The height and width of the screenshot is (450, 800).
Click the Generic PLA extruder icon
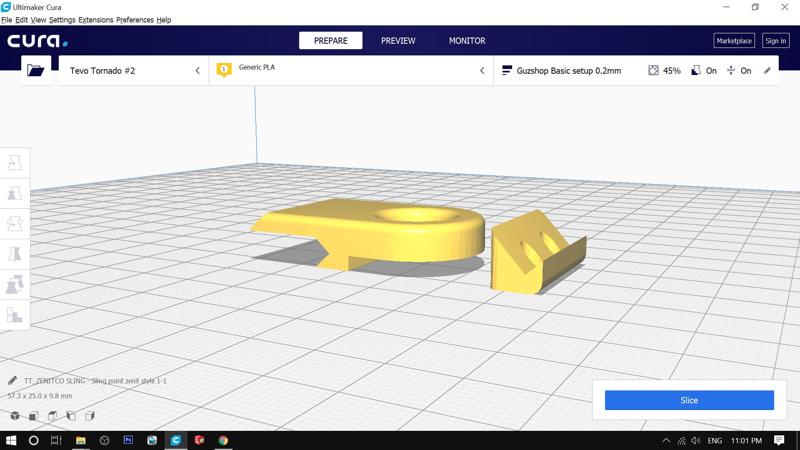tap(223, 69)
